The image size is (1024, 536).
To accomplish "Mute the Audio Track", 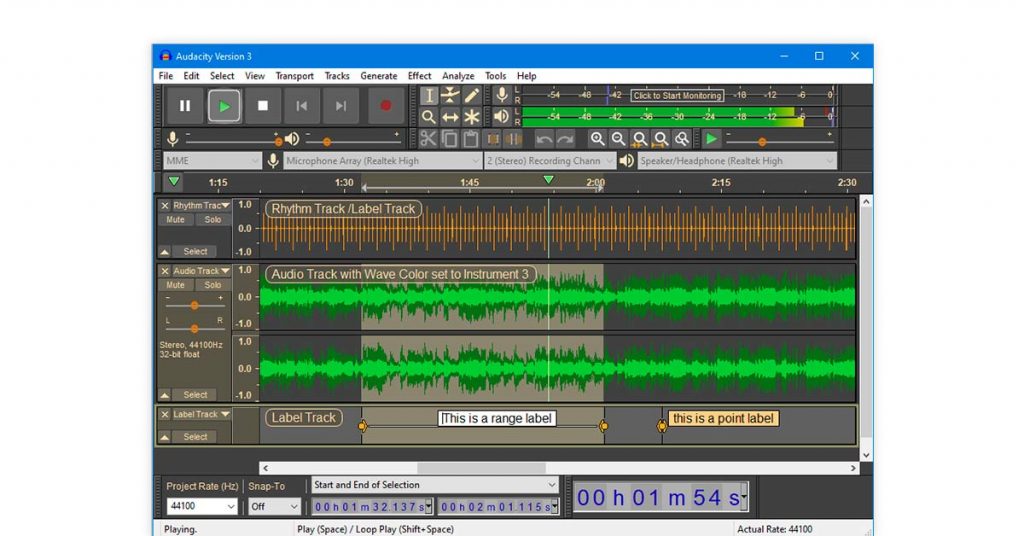I will pyautogui.click(x=175, y=285).
